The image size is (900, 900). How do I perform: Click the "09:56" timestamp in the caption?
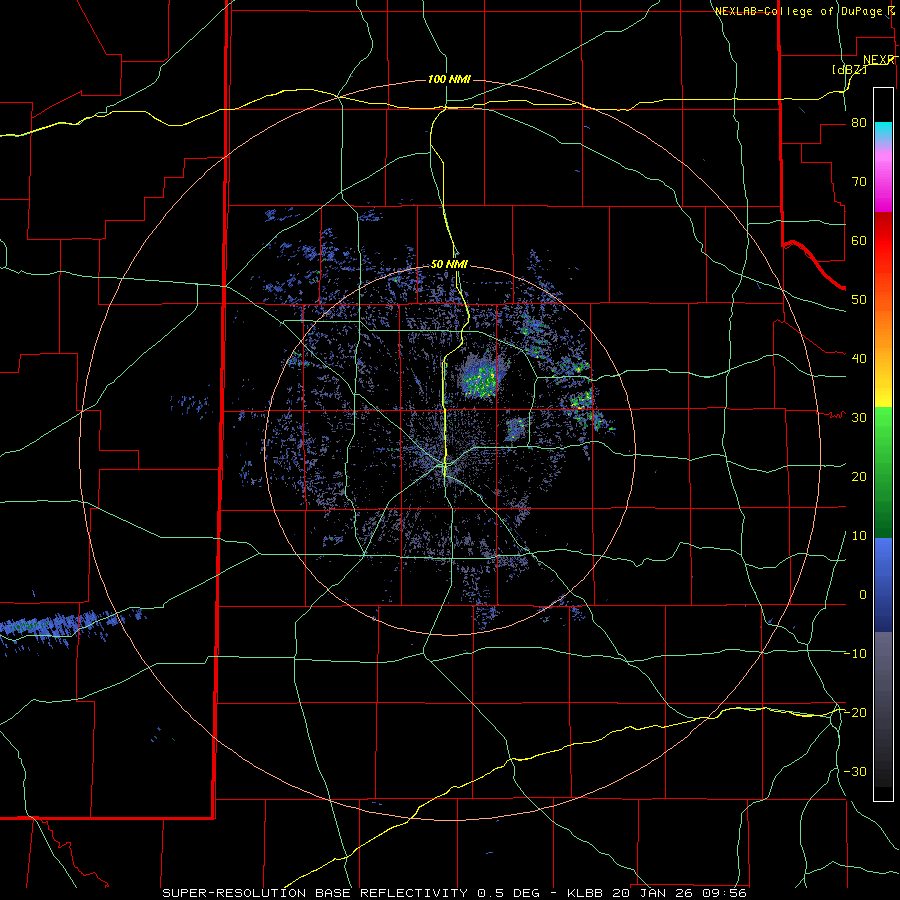tap(723, 893)
